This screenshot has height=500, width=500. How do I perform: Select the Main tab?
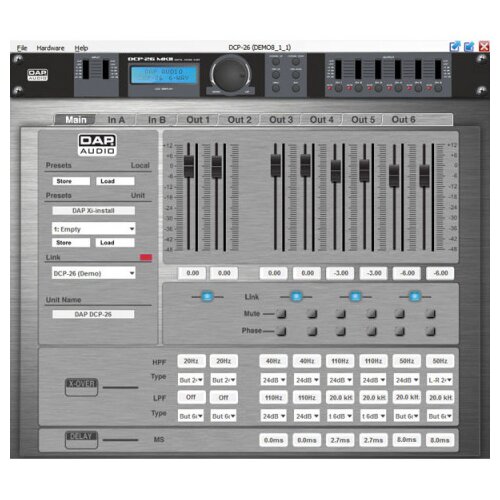tap(76, 120)
